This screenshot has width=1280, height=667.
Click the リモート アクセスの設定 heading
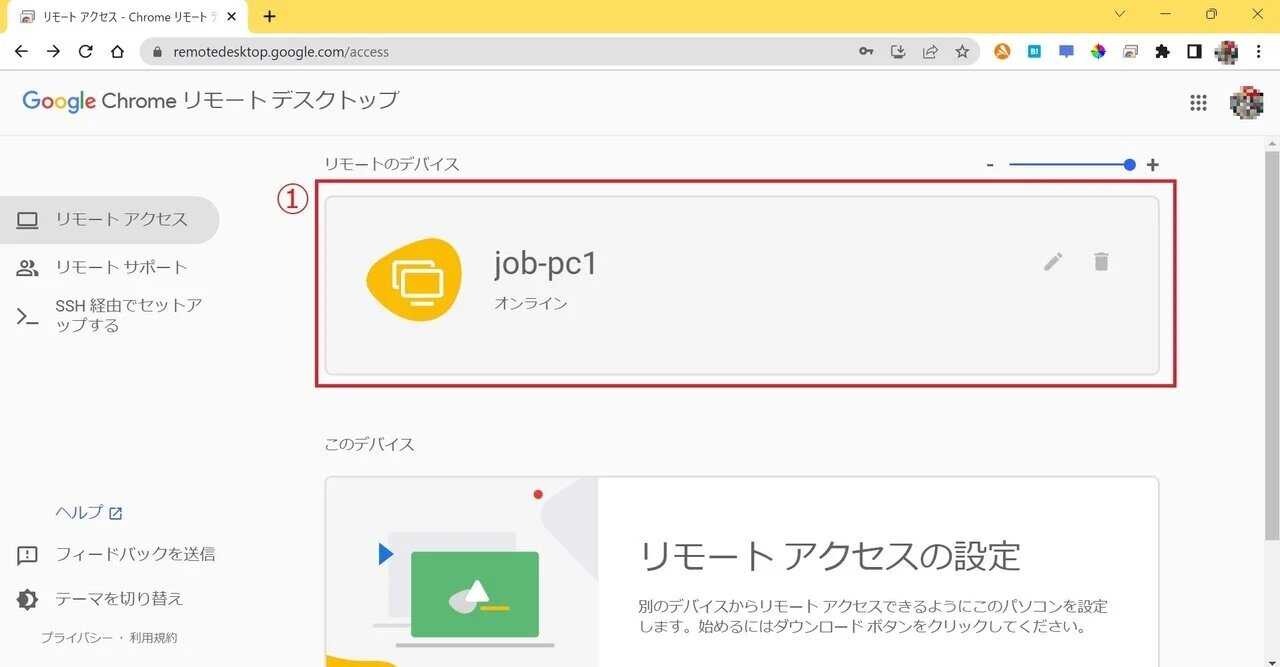point(830,556)
